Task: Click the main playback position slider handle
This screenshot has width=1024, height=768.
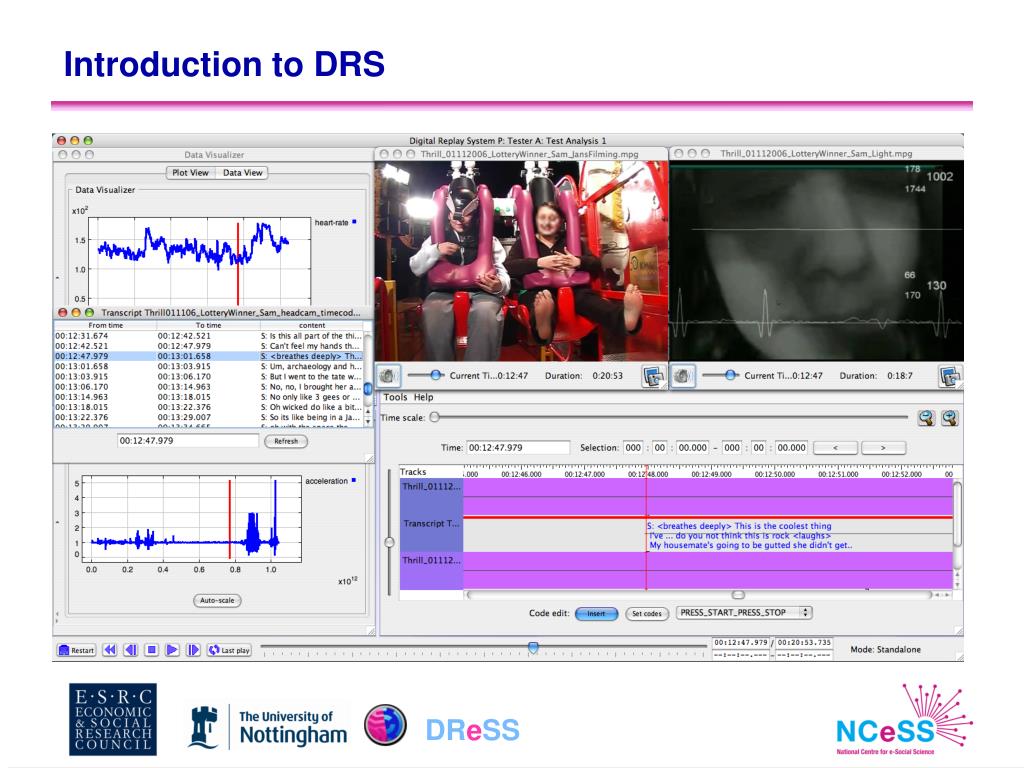Action: [533, 648]
